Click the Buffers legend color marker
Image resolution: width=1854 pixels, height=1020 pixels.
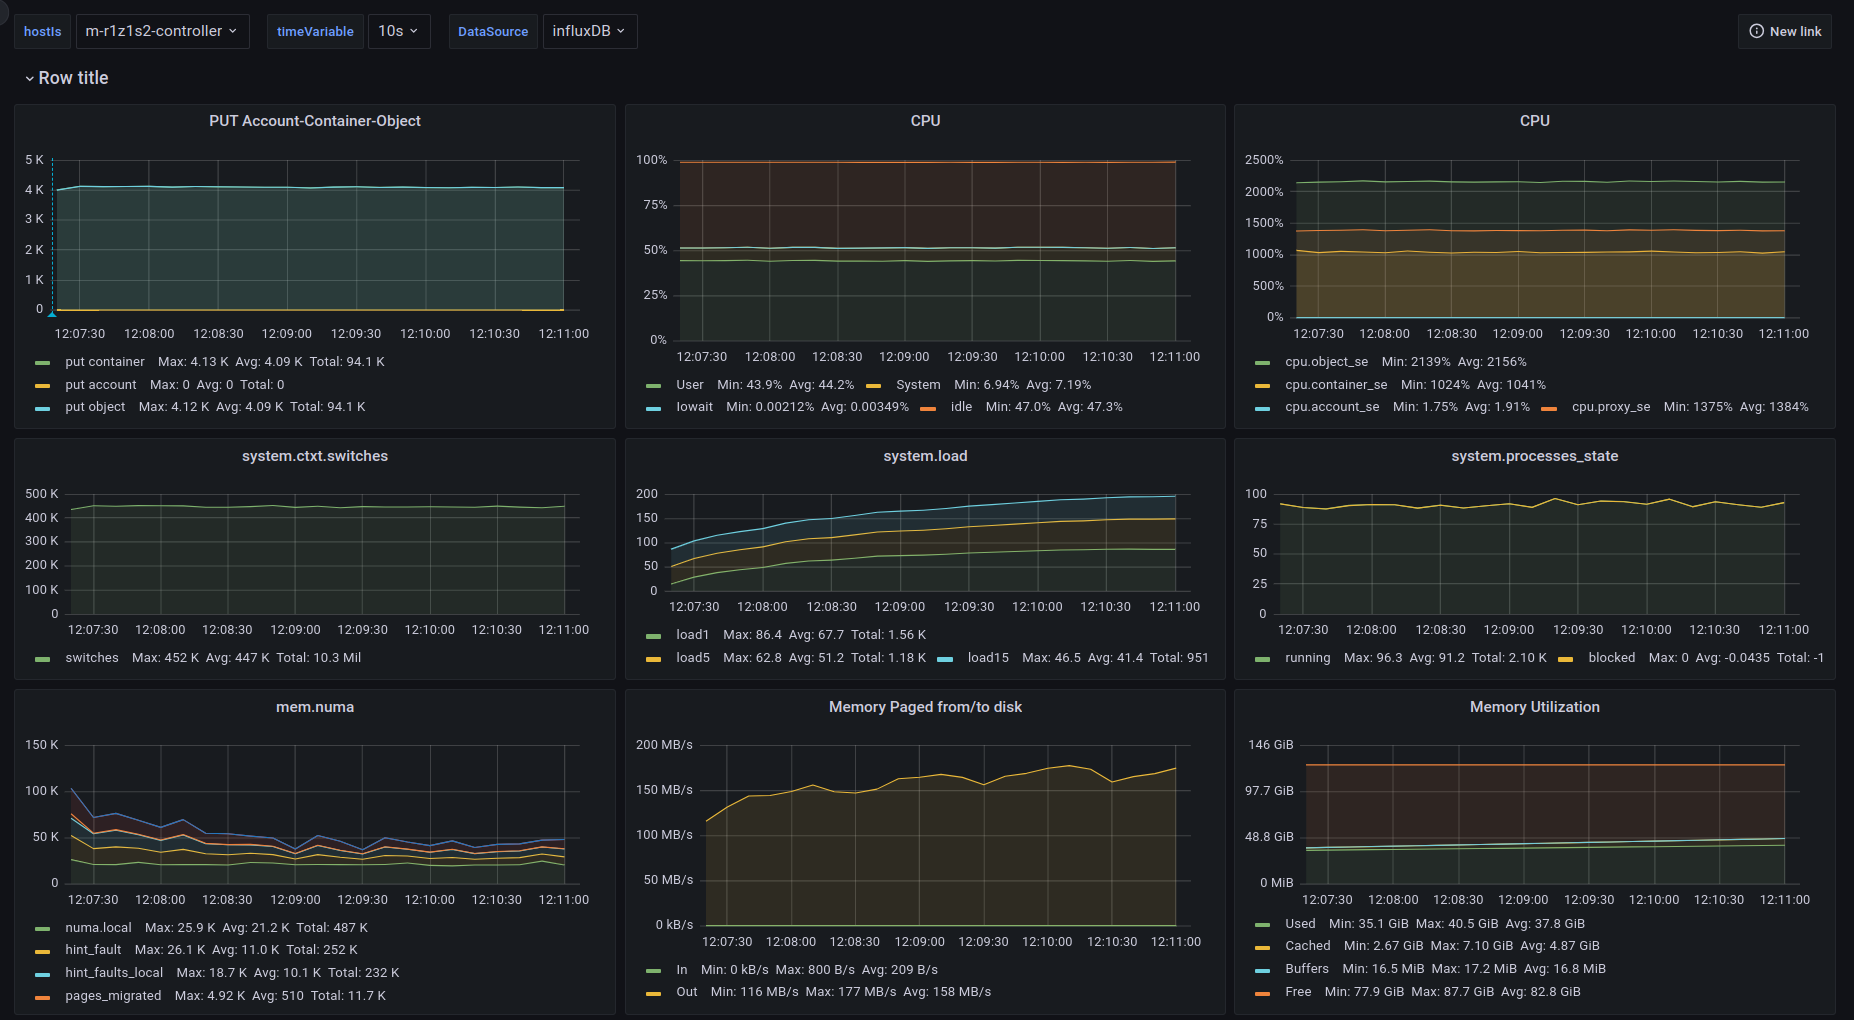pyautogui.click(x=1263, y=970)
